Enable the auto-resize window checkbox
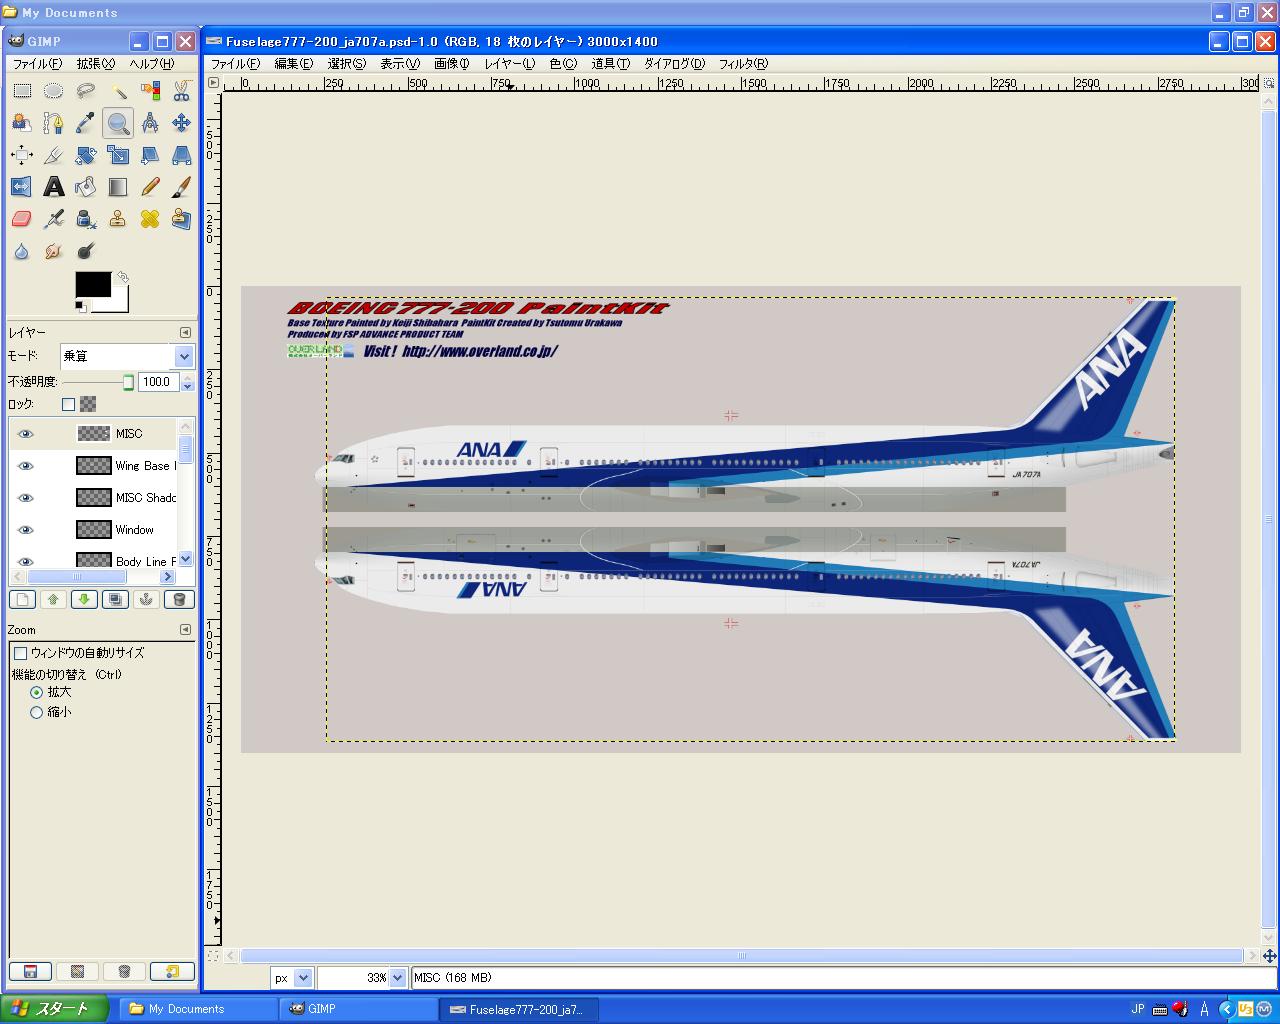This screenshot has width=1280, height=1024. [20, 653]
